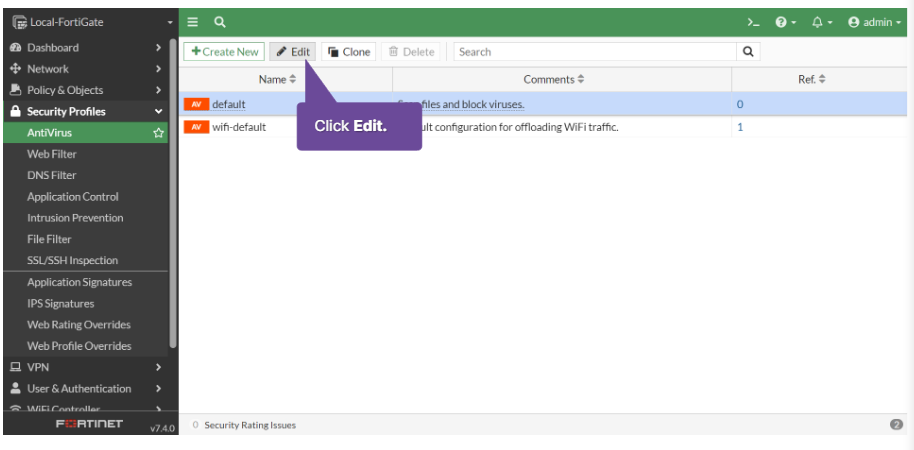Expand the User & Authentication menu
Image resolution: width=914 pixels, height=450 pixels.
[85, 389]
